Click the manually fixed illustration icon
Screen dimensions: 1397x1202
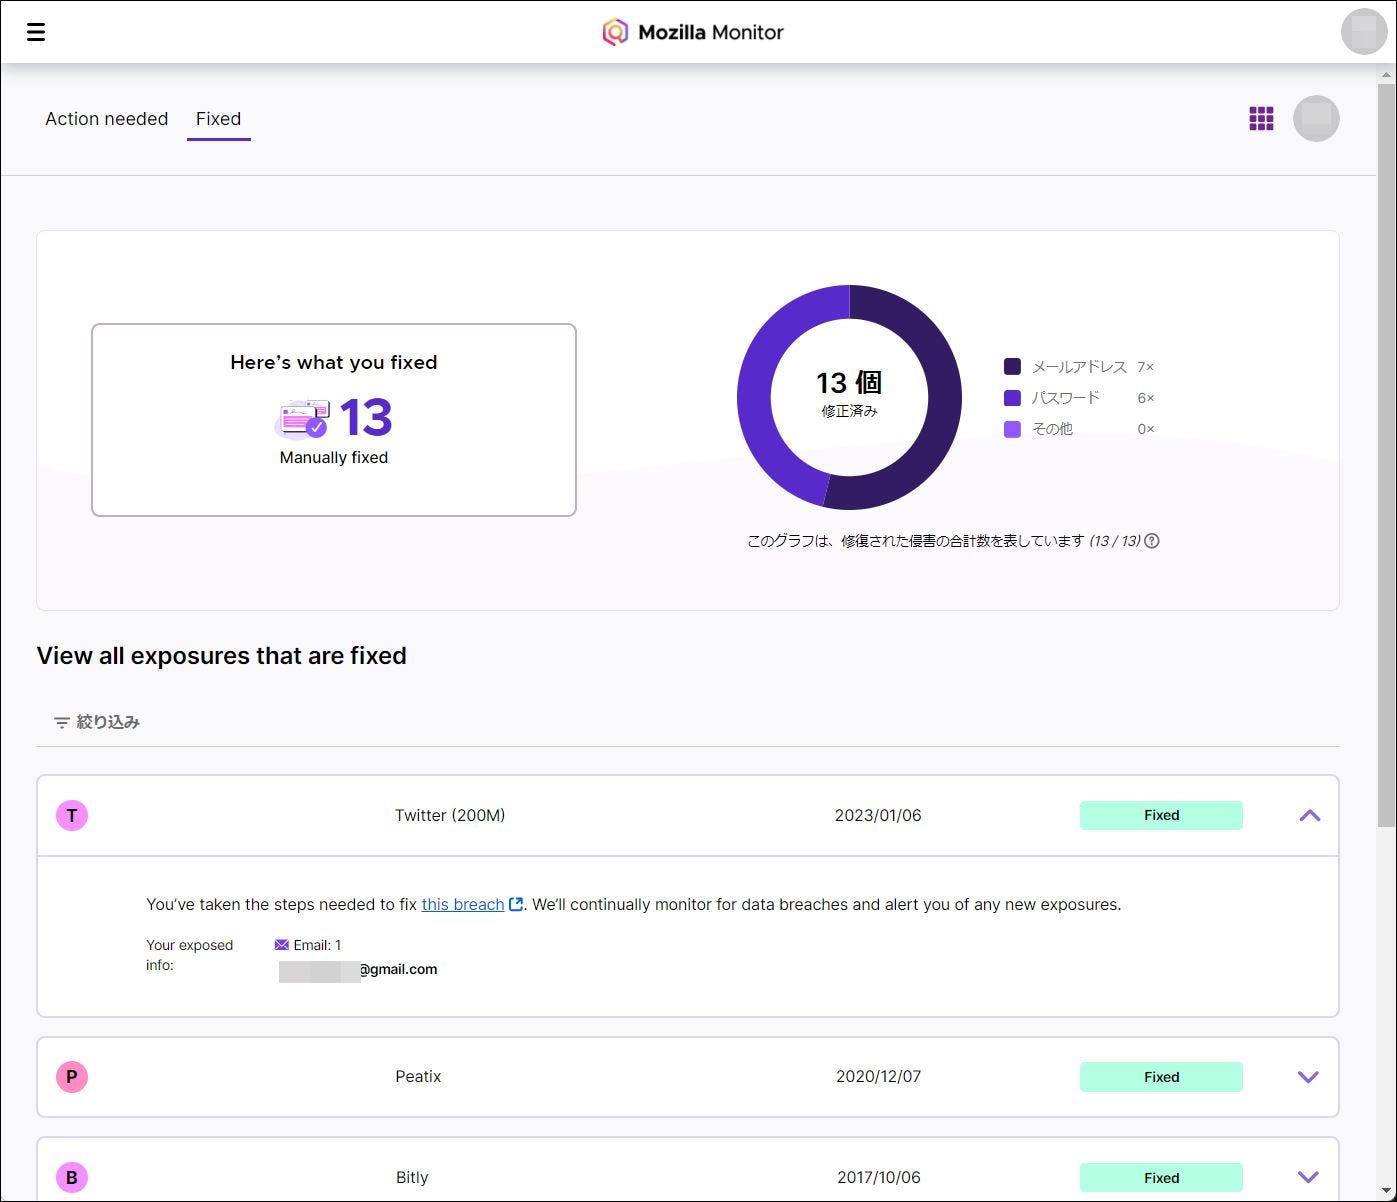pyautogui.click(x=302, y=419)
